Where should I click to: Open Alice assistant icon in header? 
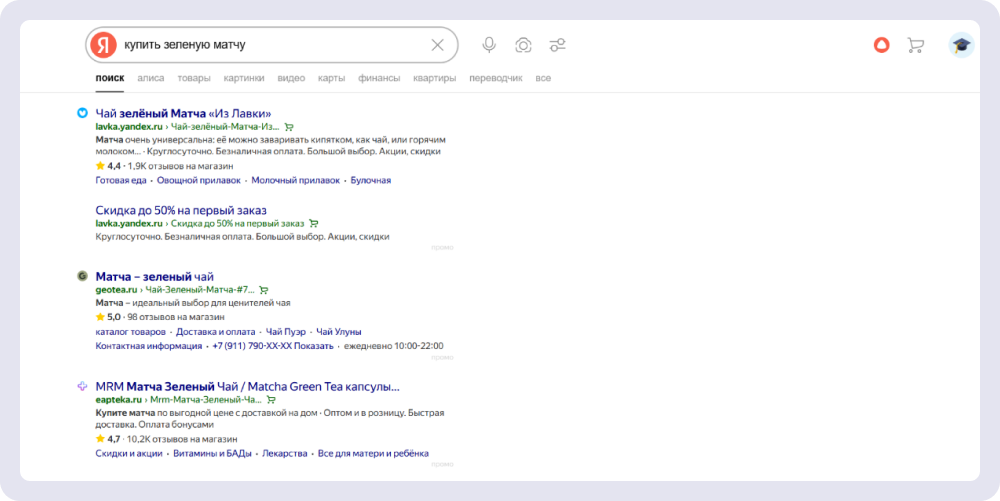tap(882, 45)
